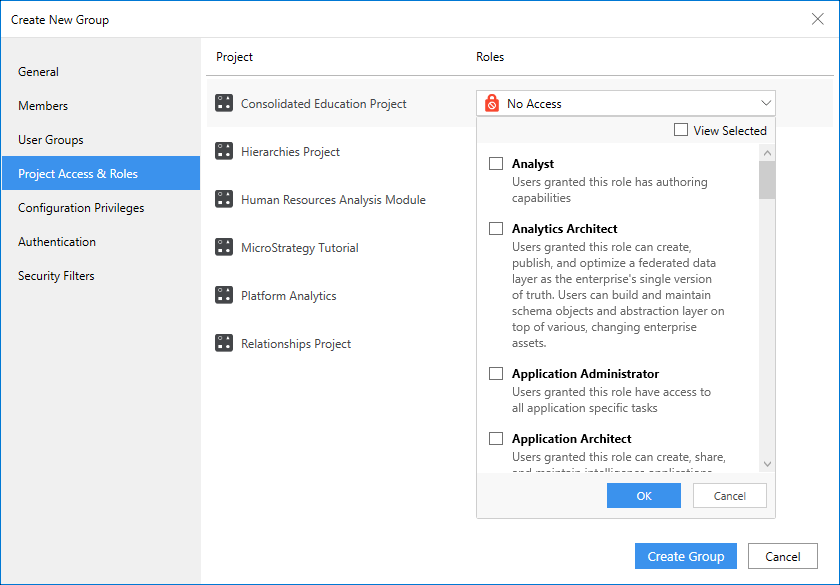Open the Members section
This screenshot has width=840, height=585.
click(x=43, y=106)
